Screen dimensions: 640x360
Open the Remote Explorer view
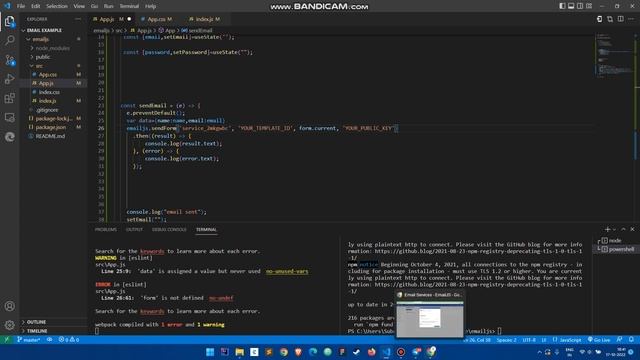click(x=9, y=118)
